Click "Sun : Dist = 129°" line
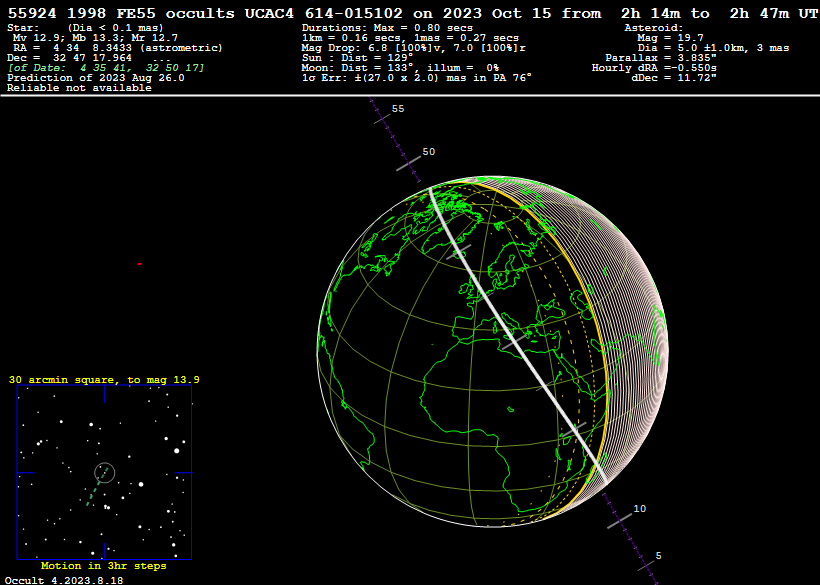 point(357,58)
